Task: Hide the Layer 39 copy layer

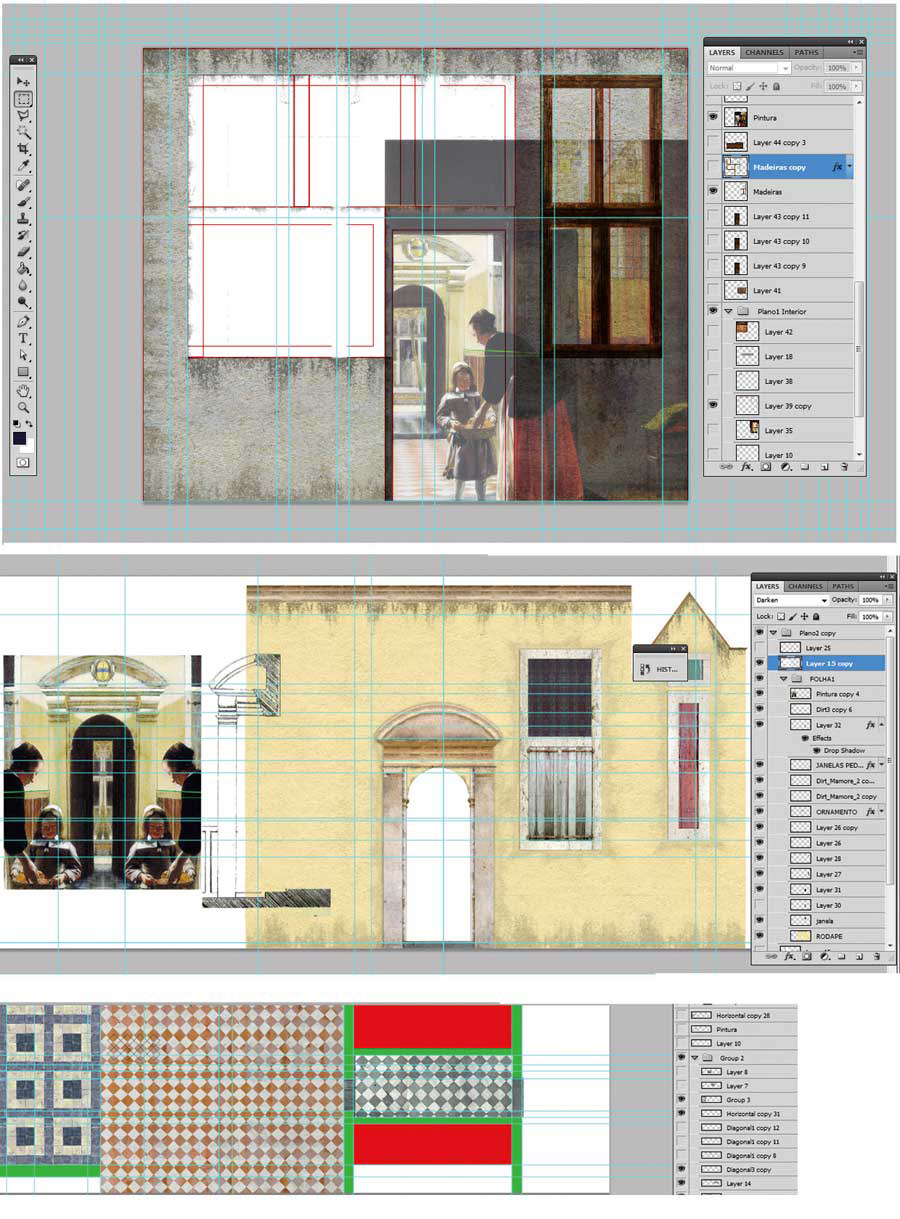Action: click(712, 406)
